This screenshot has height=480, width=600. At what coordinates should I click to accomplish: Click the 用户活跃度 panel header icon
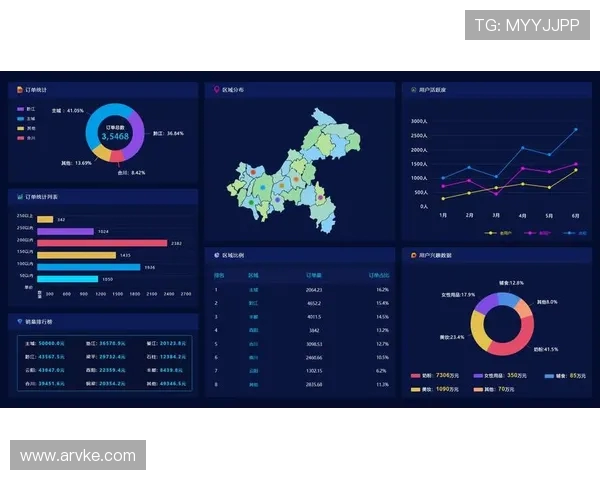coord(413,90)
